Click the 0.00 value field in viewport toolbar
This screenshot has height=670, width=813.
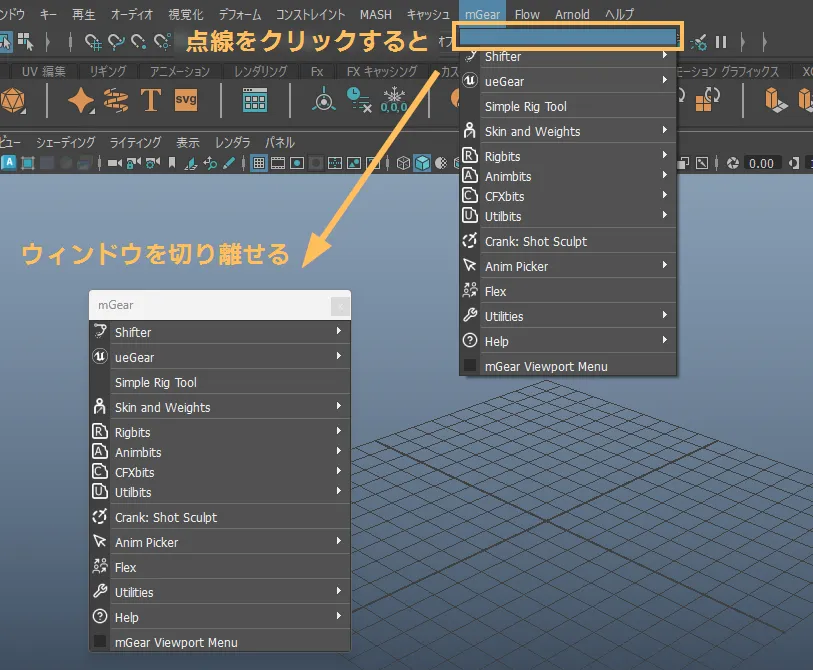(763, 163)
